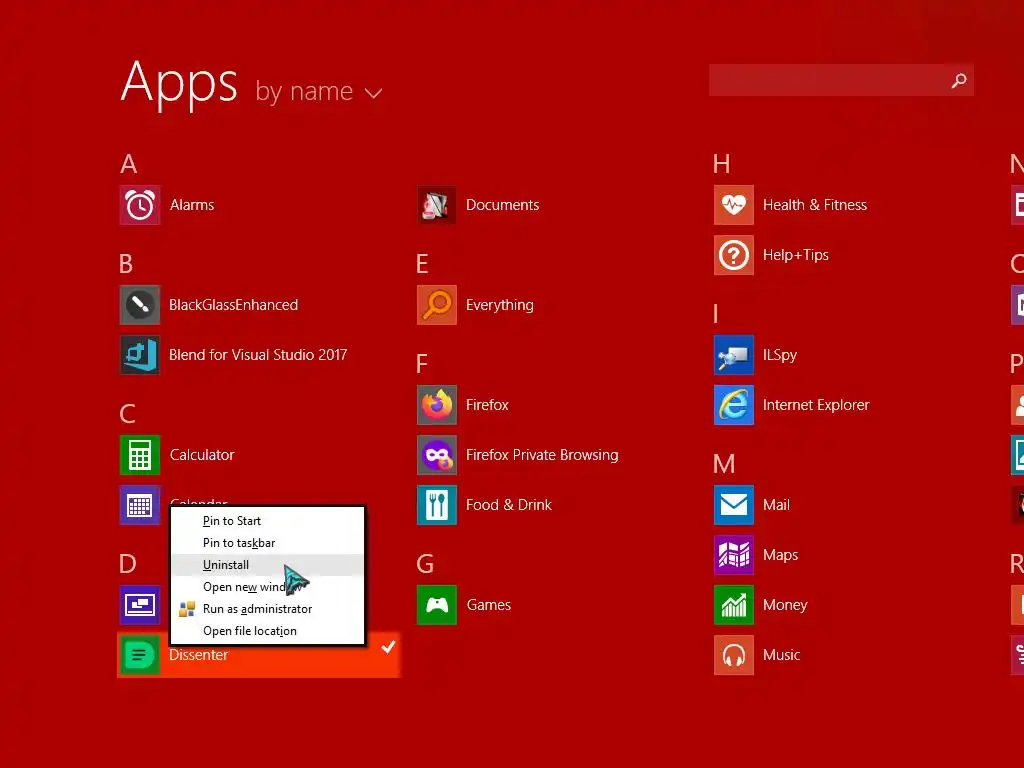Click letter header G

coord(425,564)
